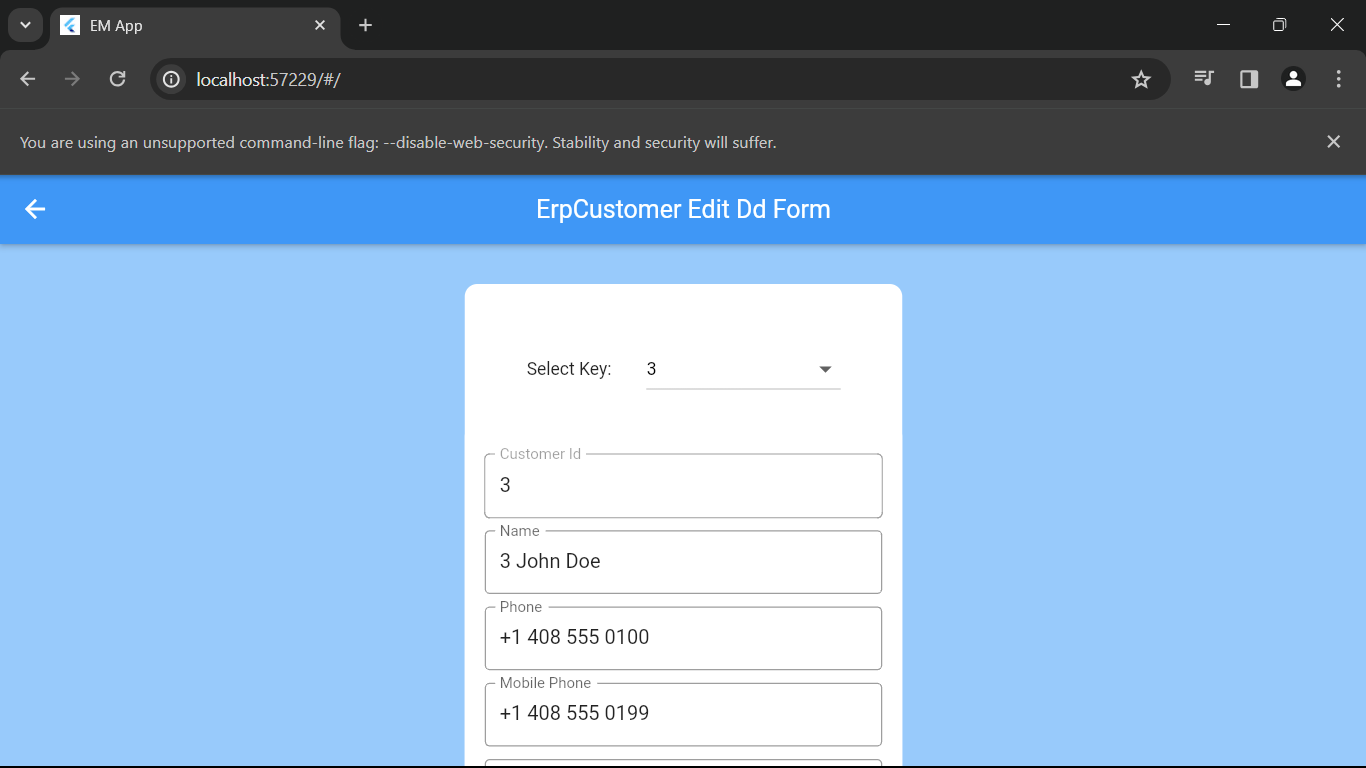Go back using the app bar arrow

(35, 209)
